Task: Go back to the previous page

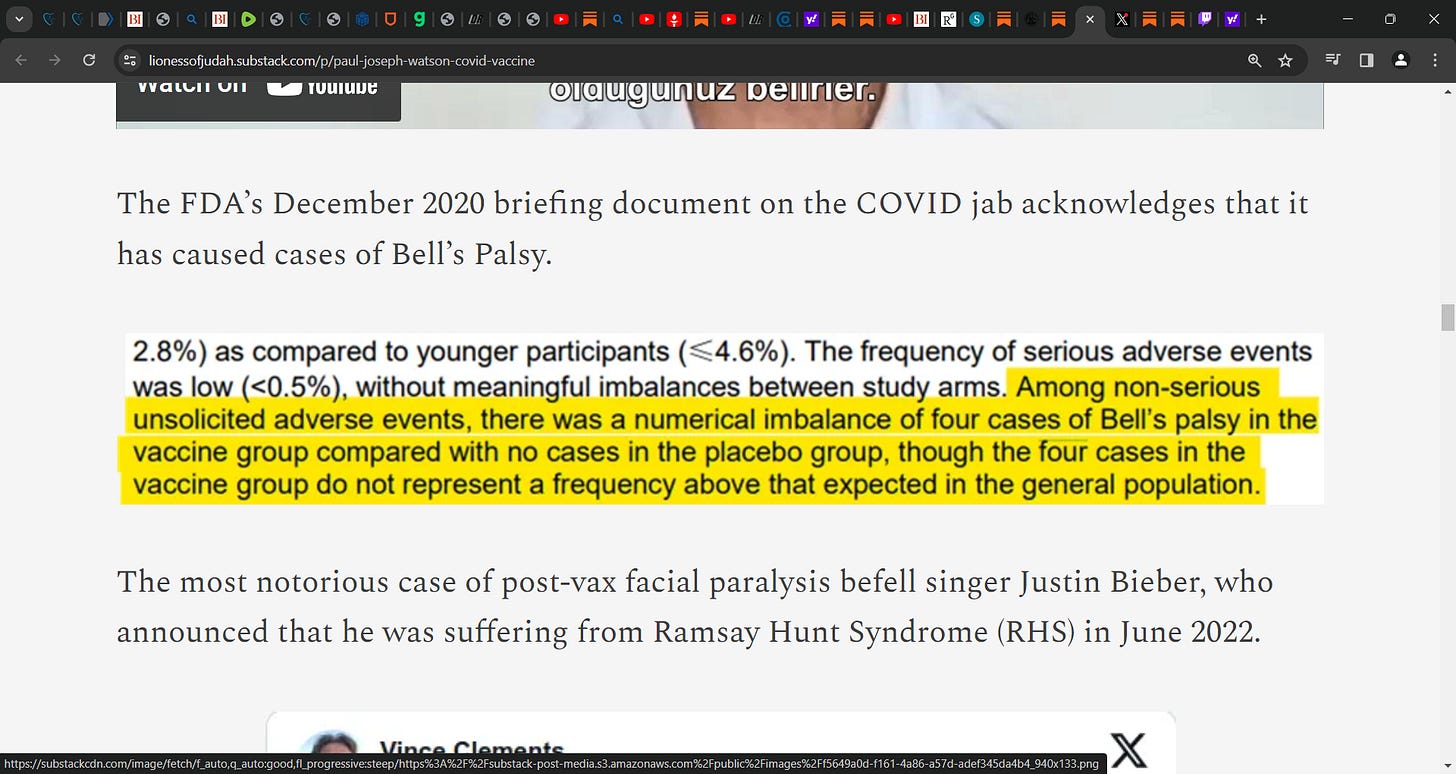Action: 22,60
